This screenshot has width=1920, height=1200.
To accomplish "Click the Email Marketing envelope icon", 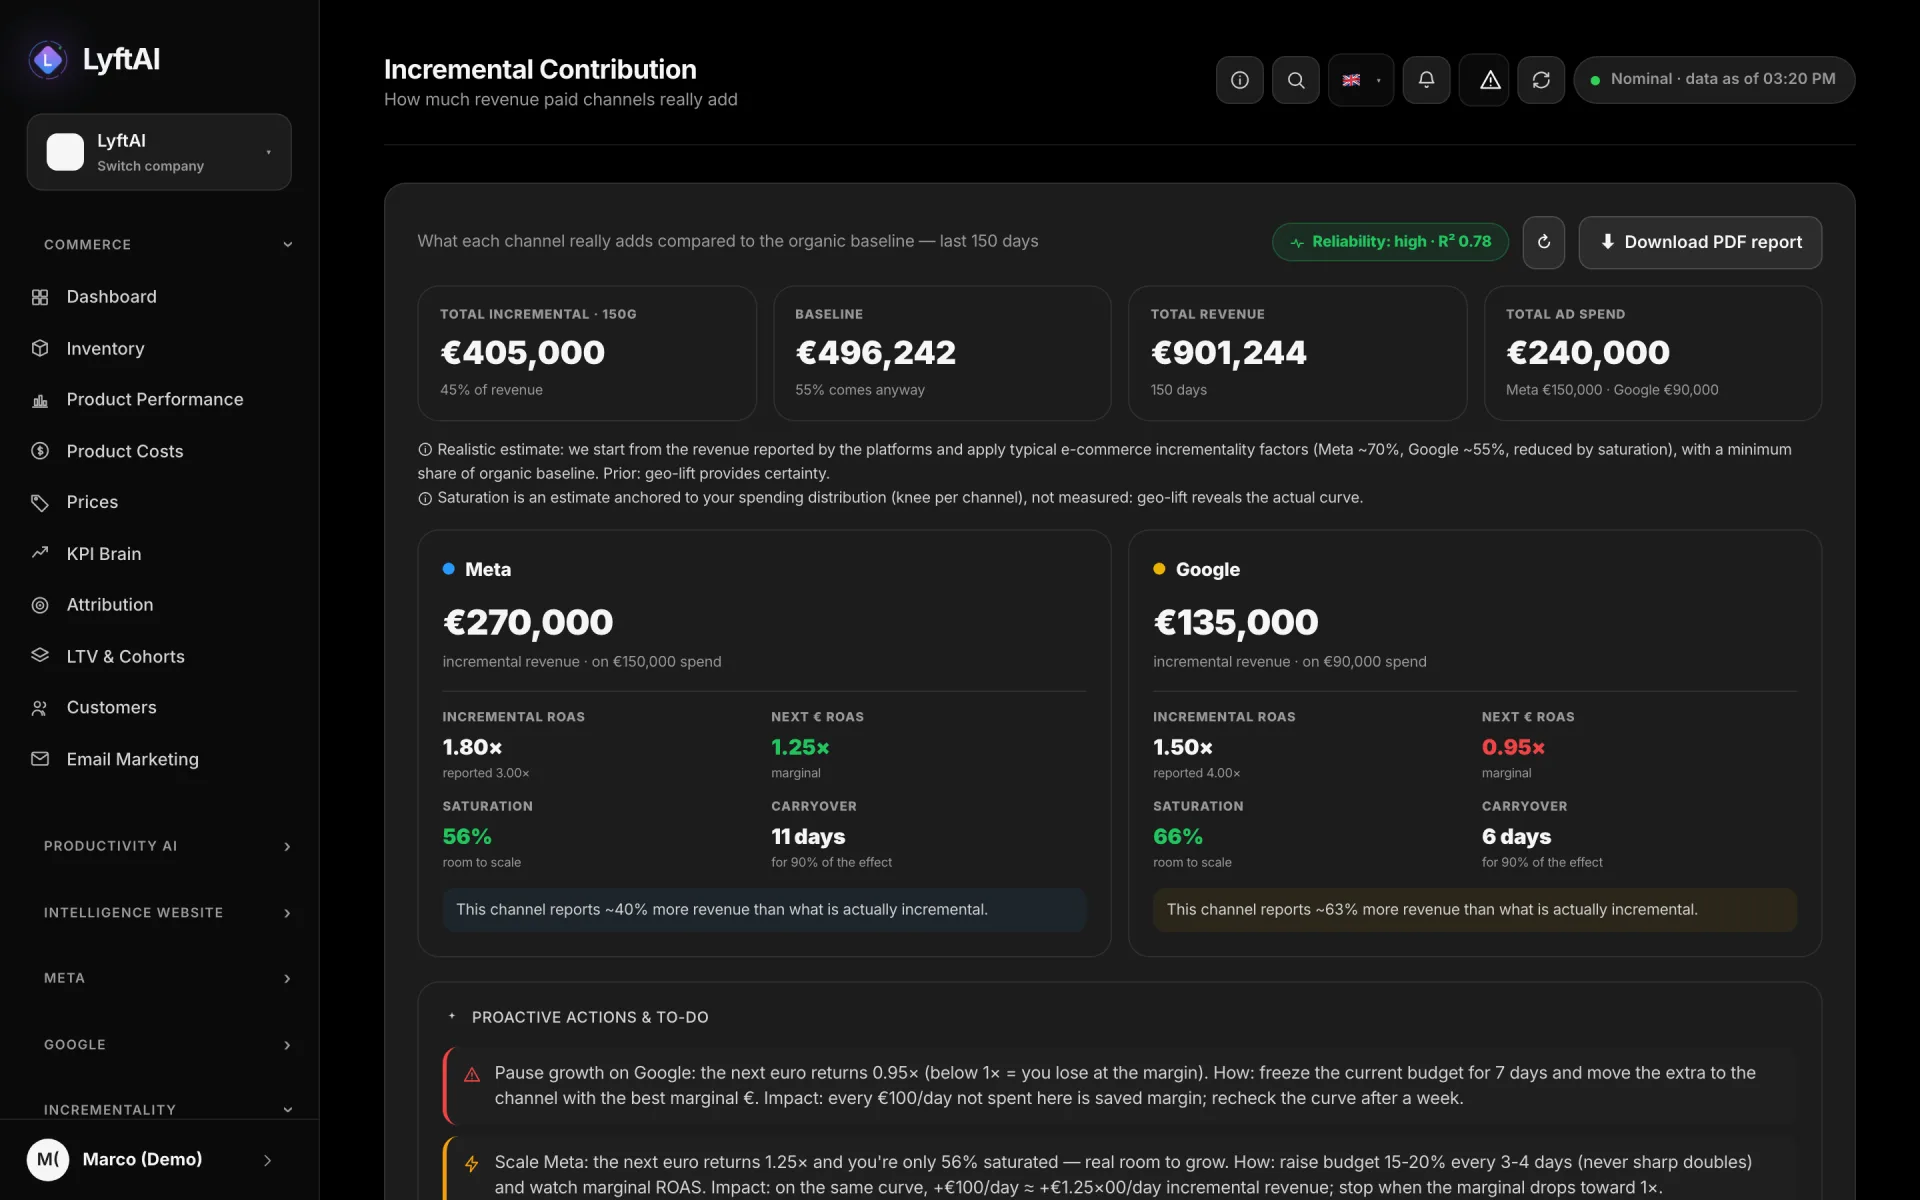I will [x=40, y=759].
